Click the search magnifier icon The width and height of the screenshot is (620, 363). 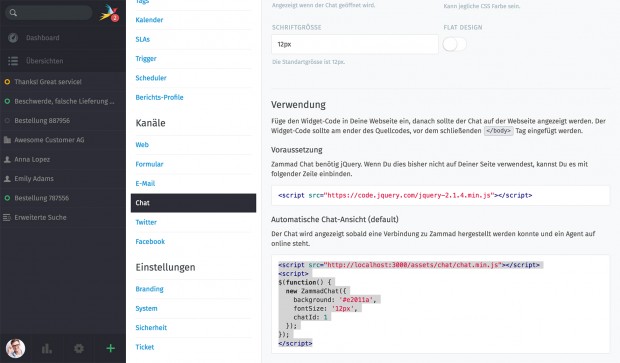13,13
